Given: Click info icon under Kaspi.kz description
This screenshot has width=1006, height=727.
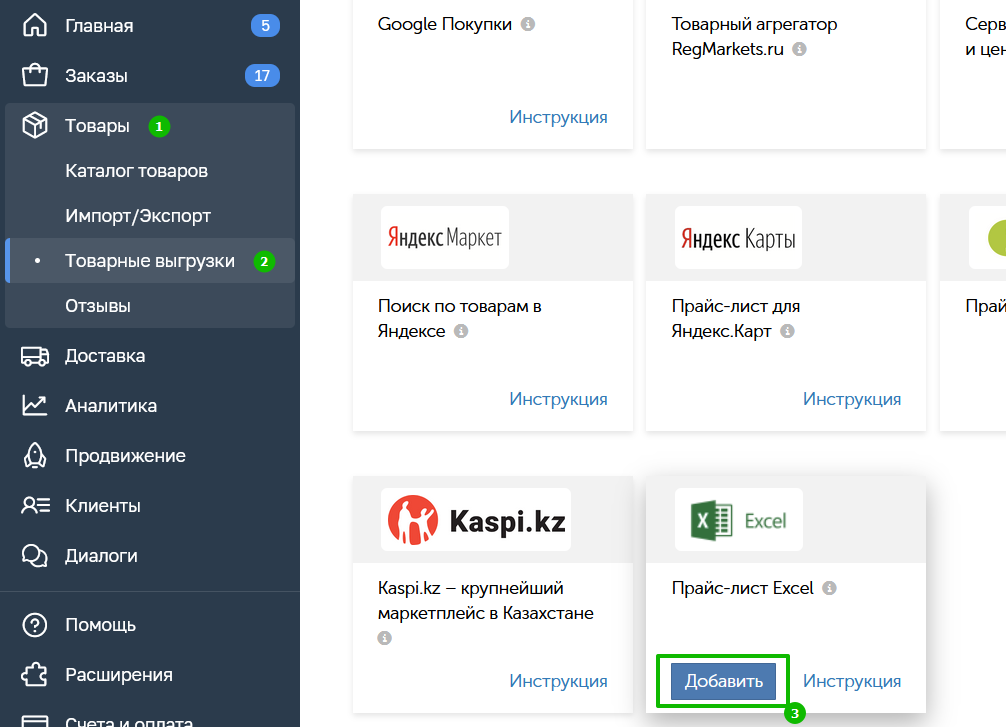Looking at the screenshot, I should click(384, 638).
